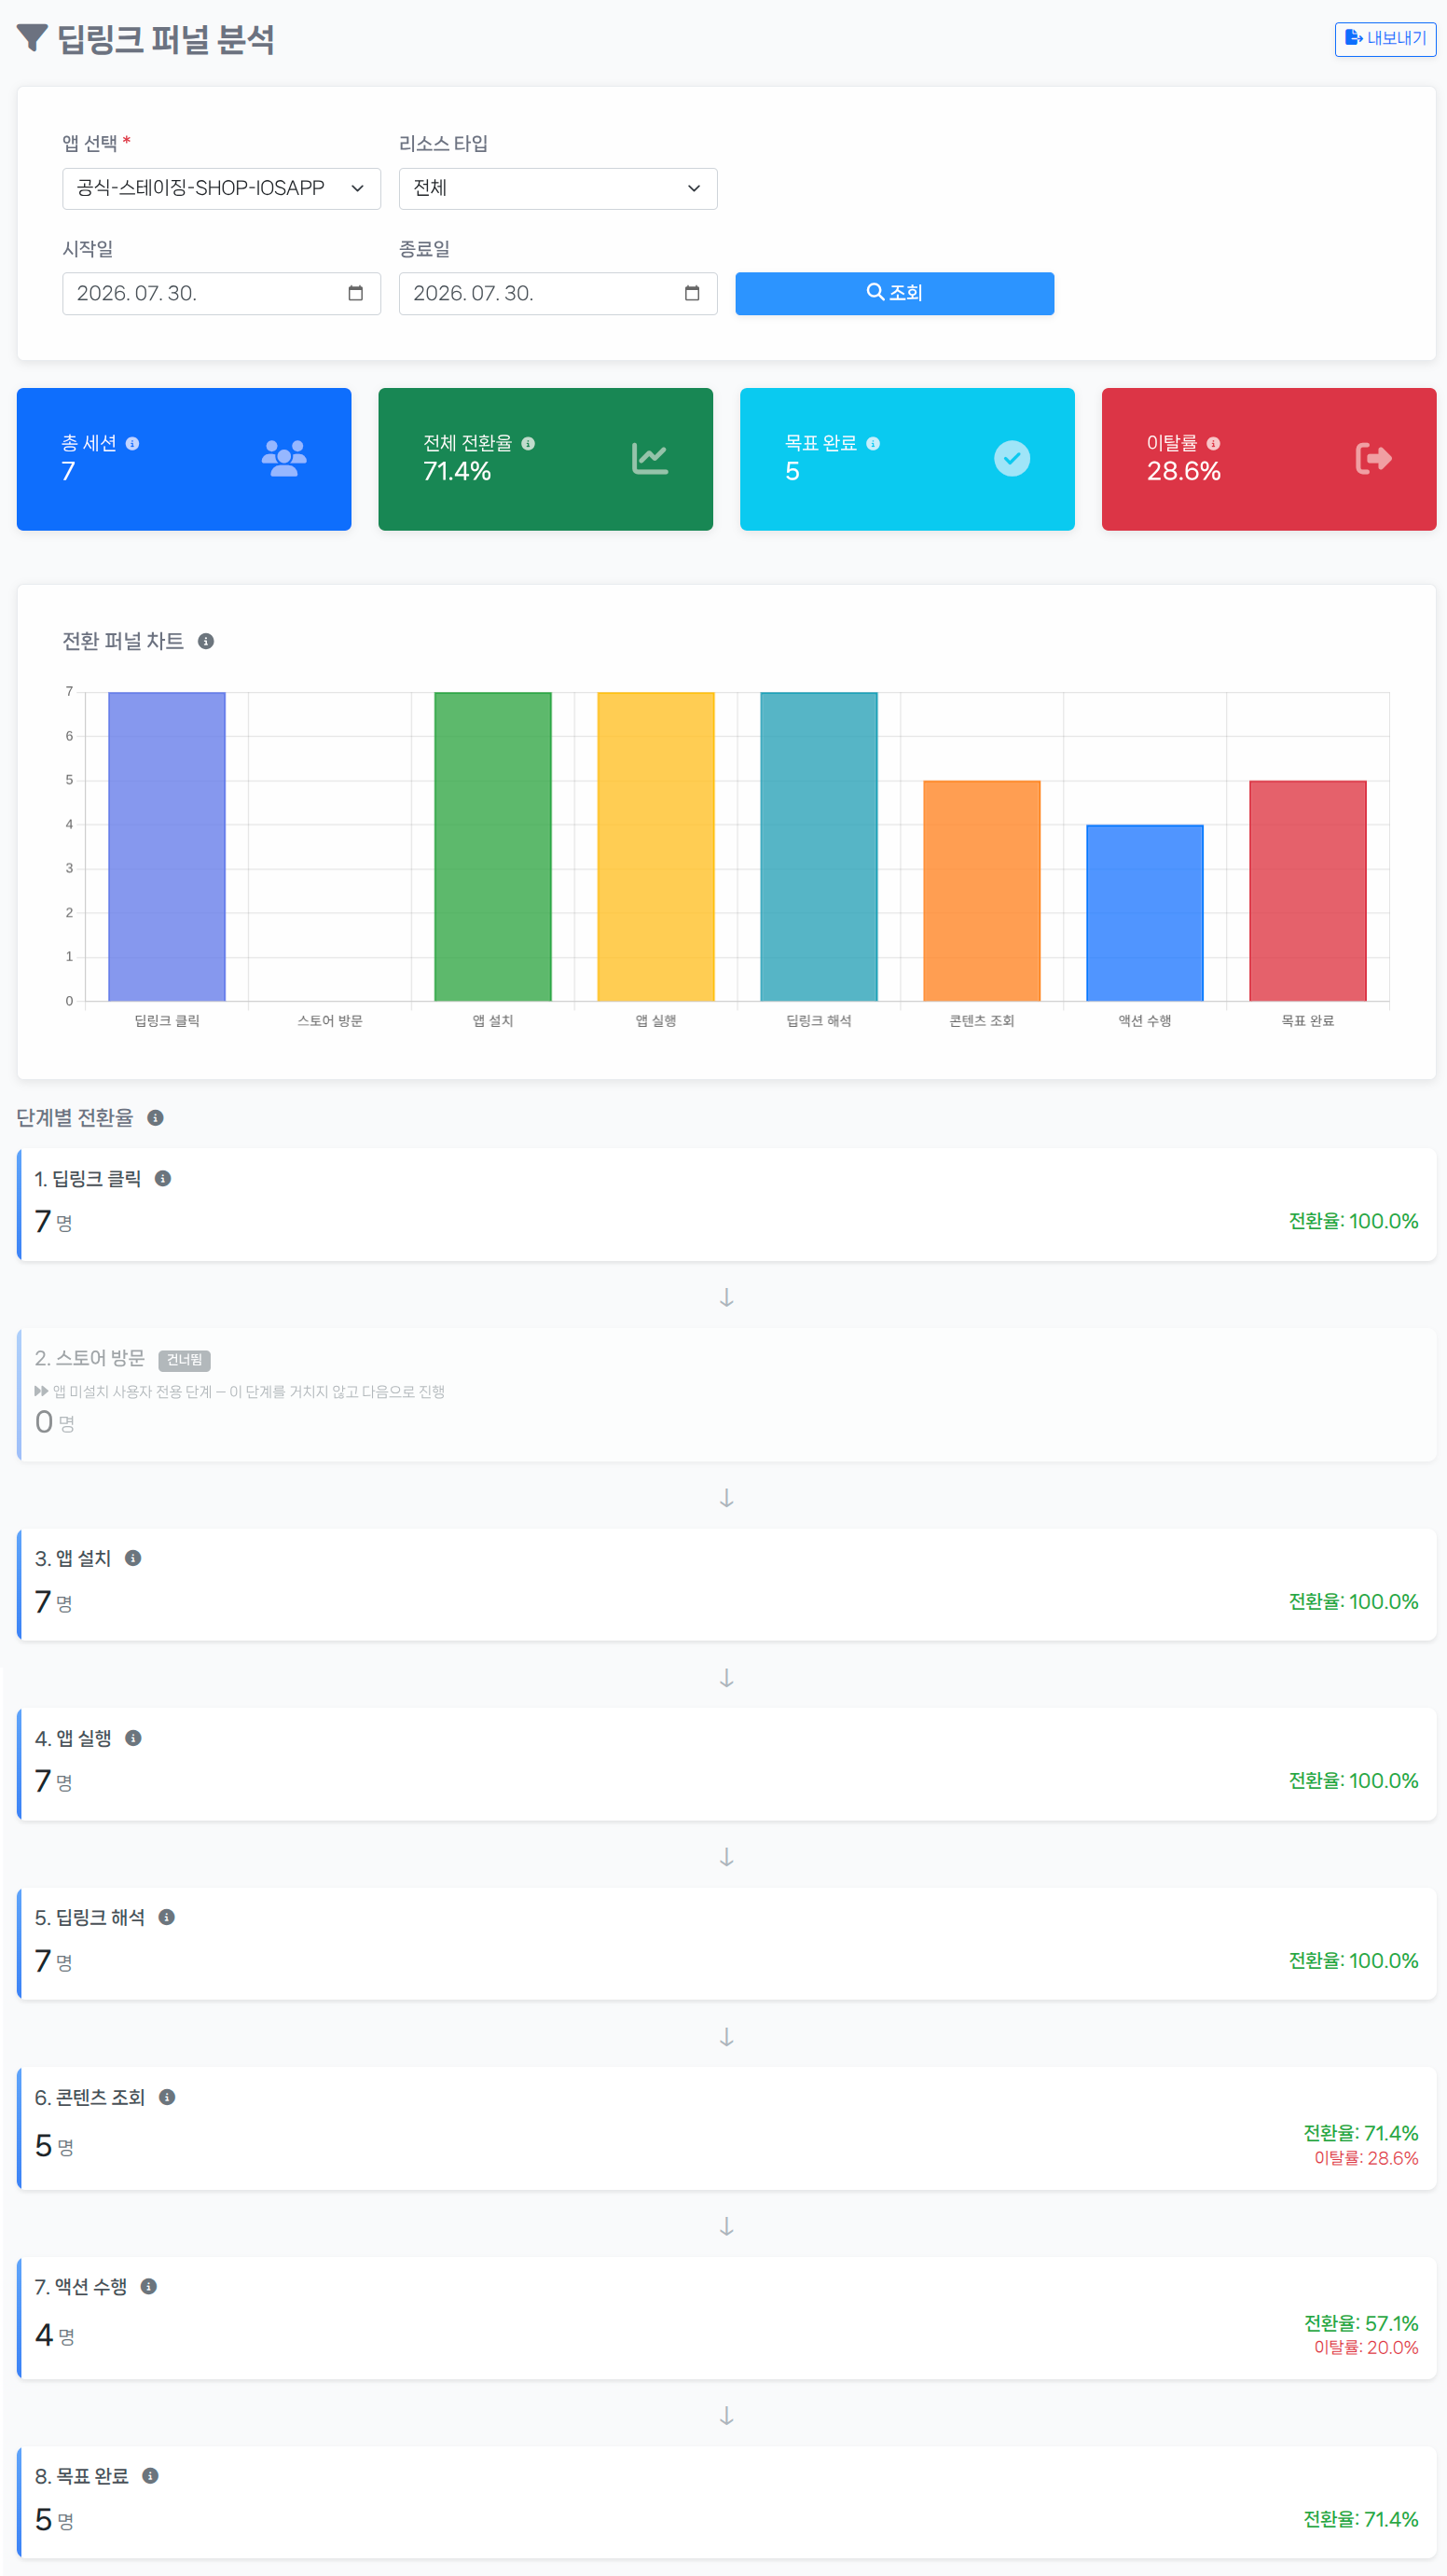Click the teal 딥링크 해석 bar in chart

(x=819, y=846)
